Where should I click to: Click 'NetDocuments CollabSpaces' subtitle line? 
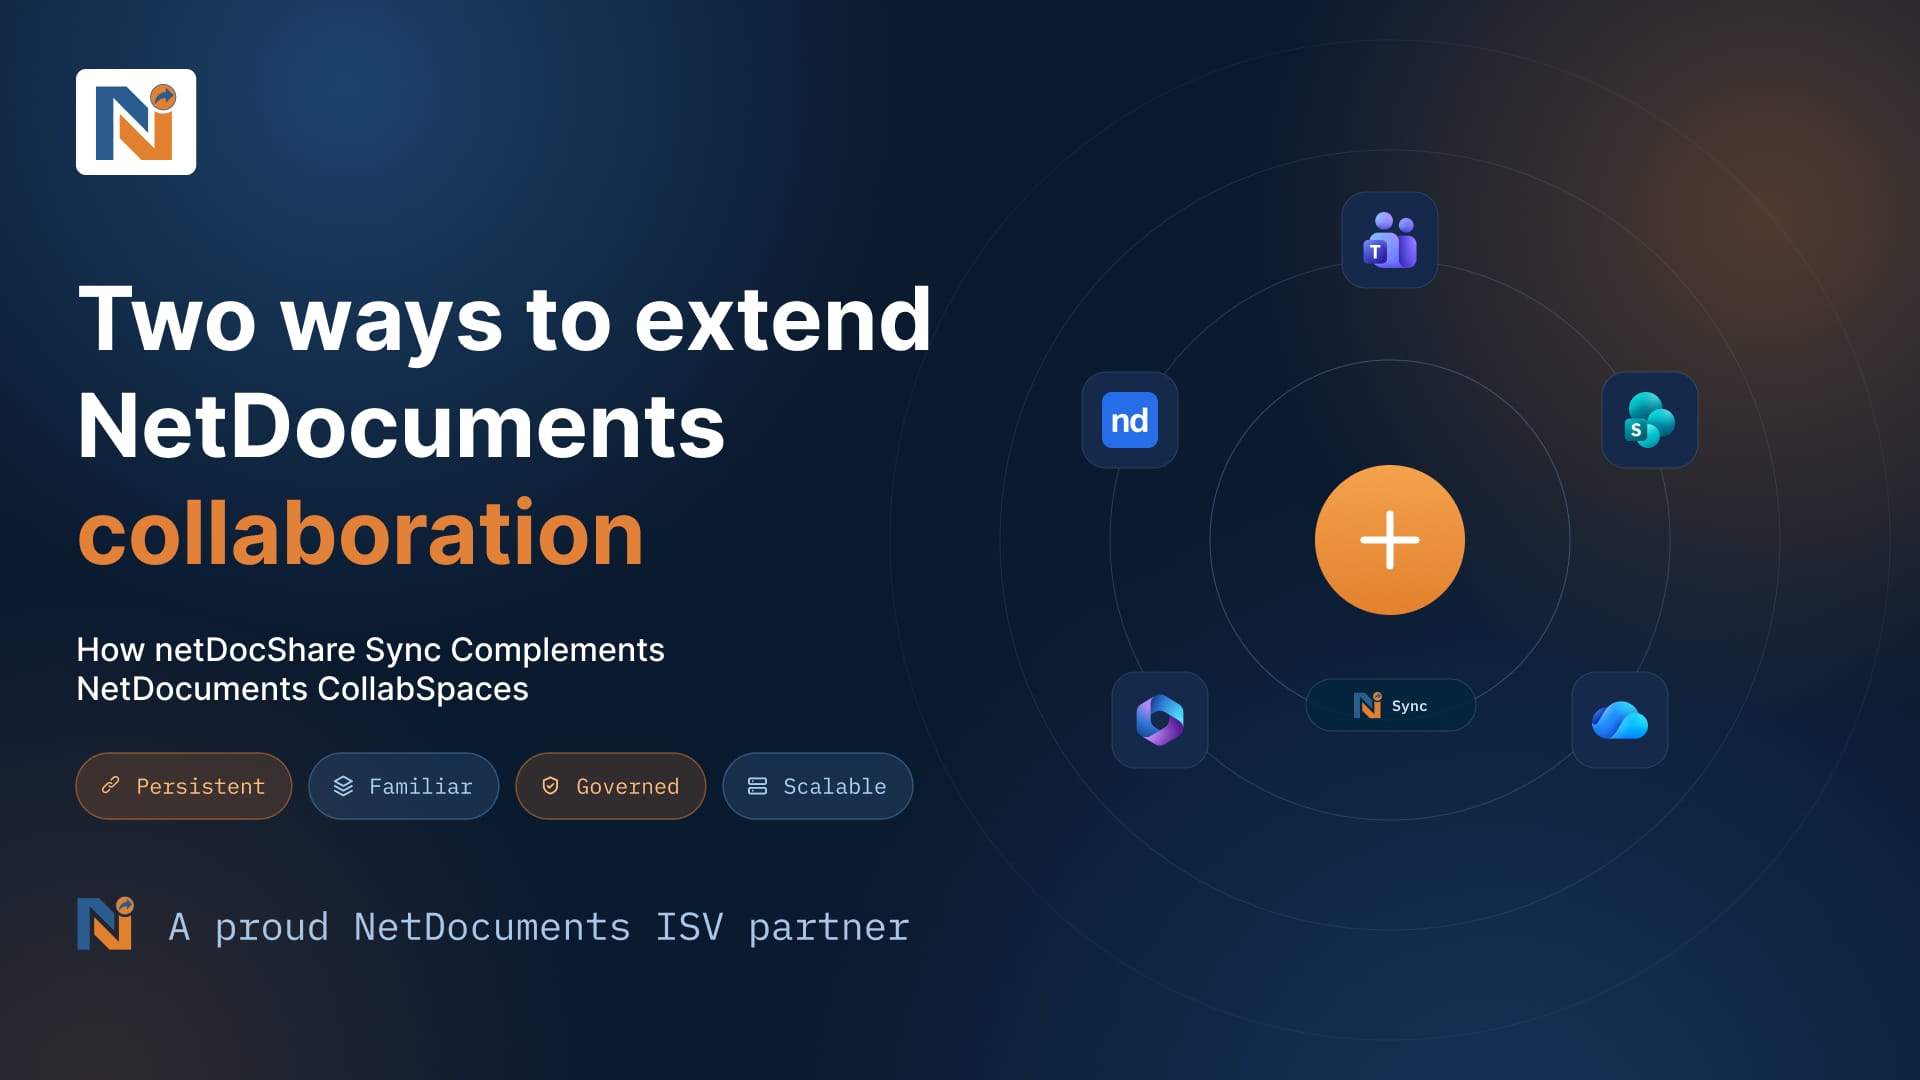303,689
